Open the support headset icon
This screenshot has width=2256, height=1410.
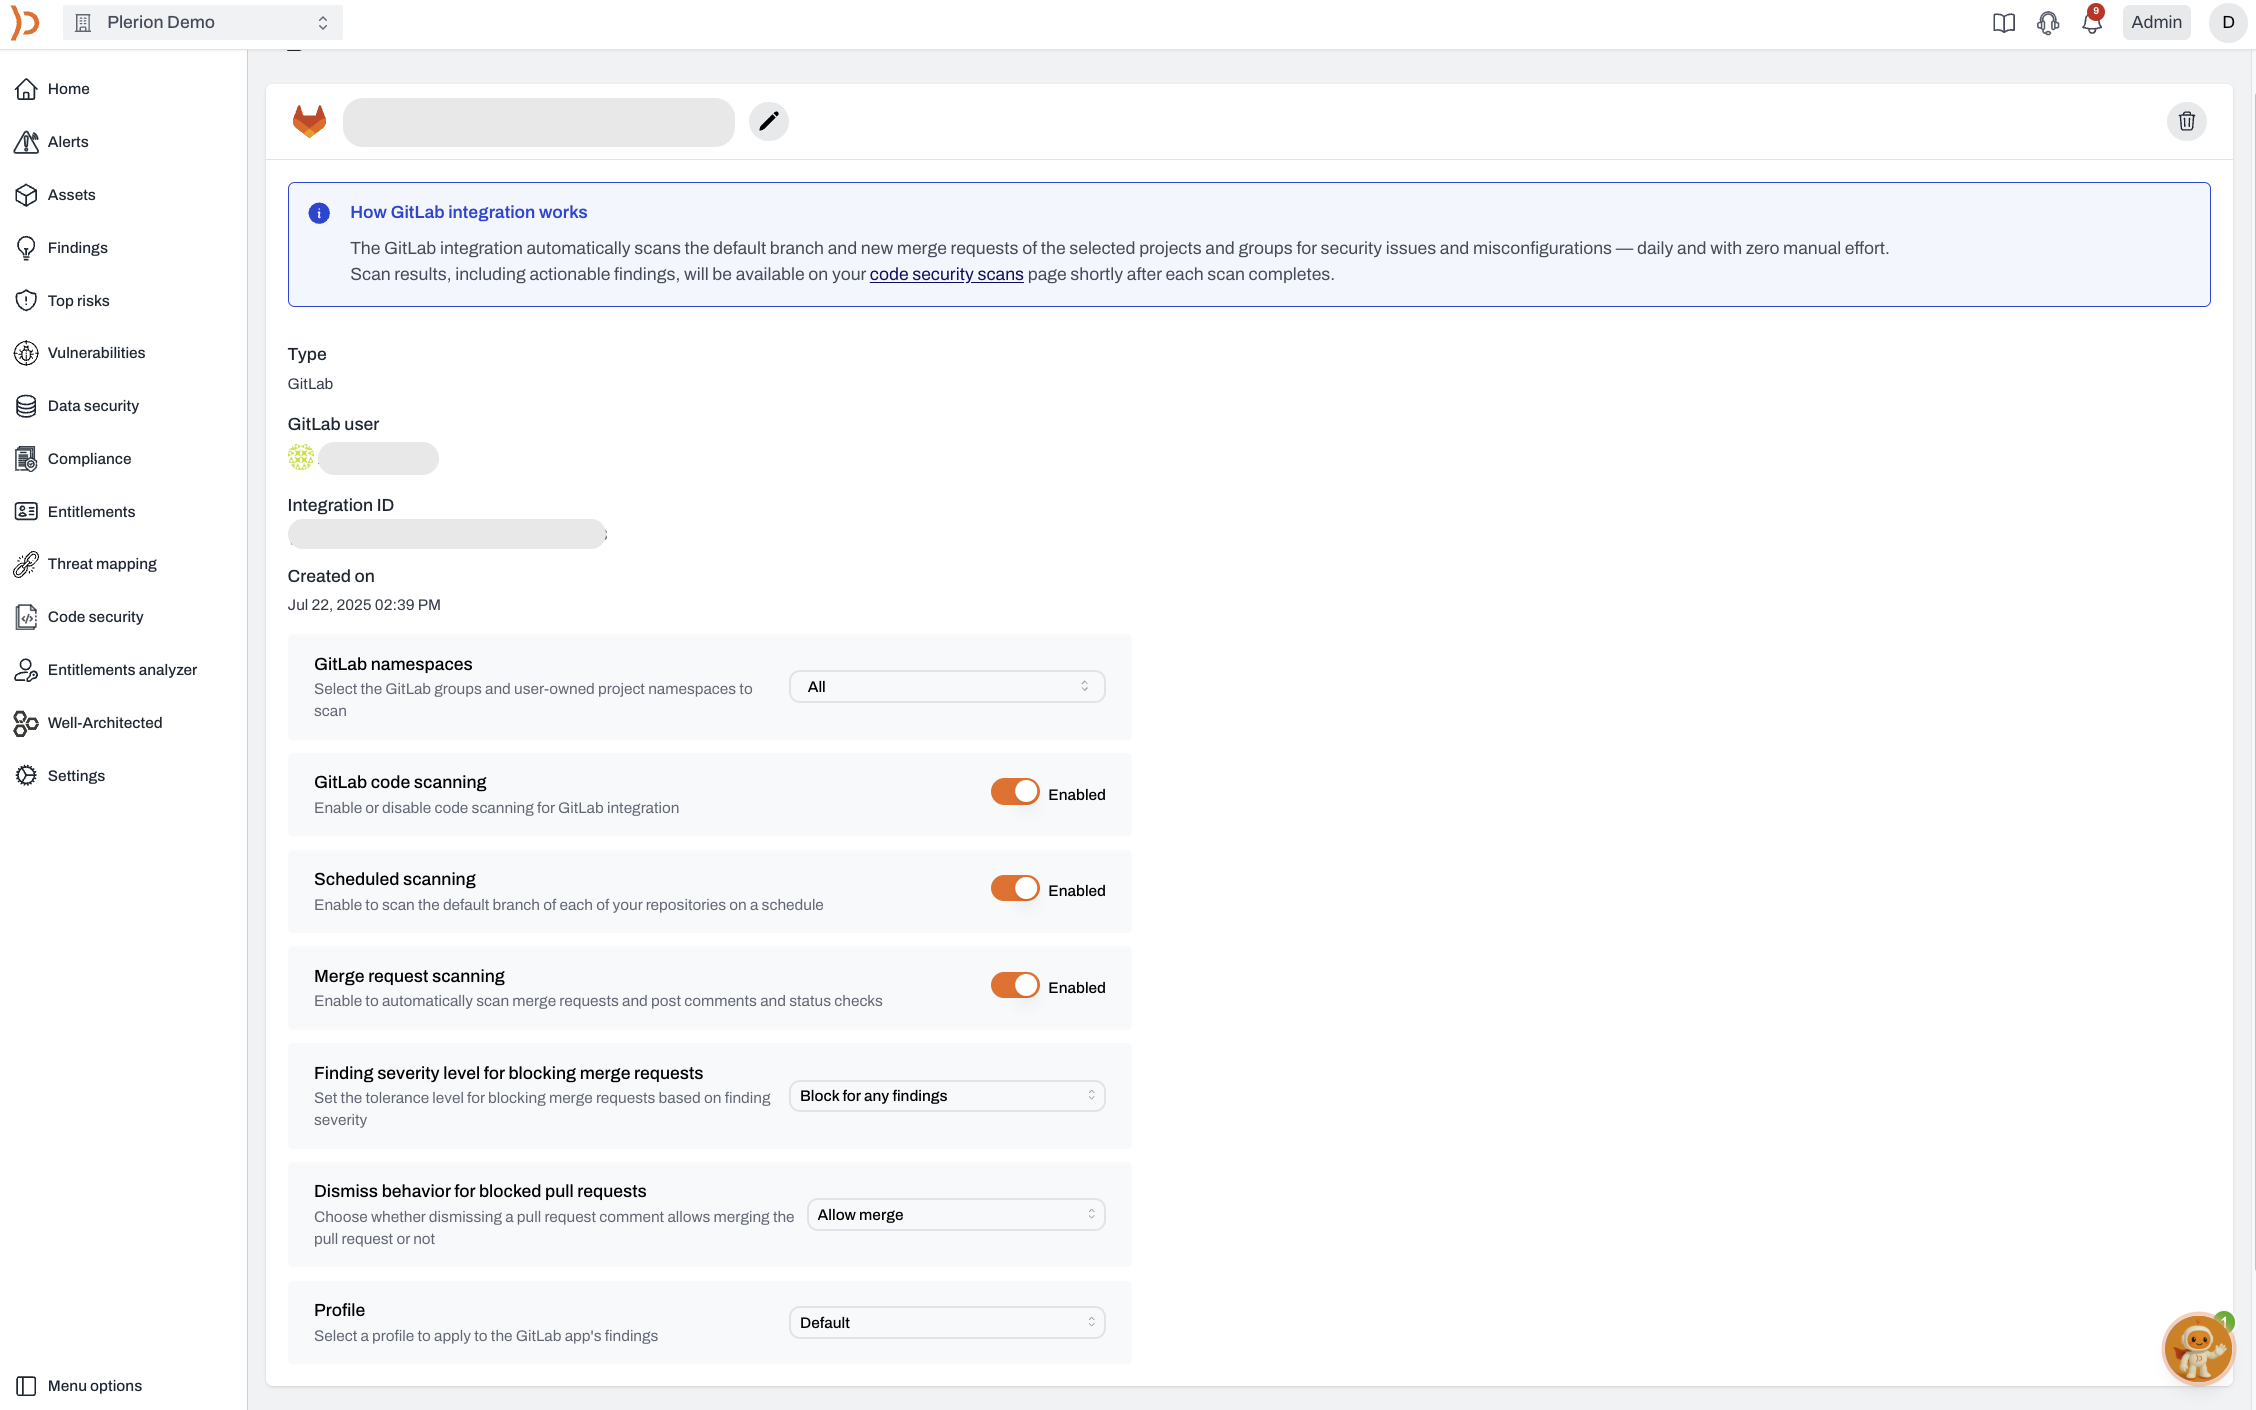pyautogui.click(x=2047, y=23)
